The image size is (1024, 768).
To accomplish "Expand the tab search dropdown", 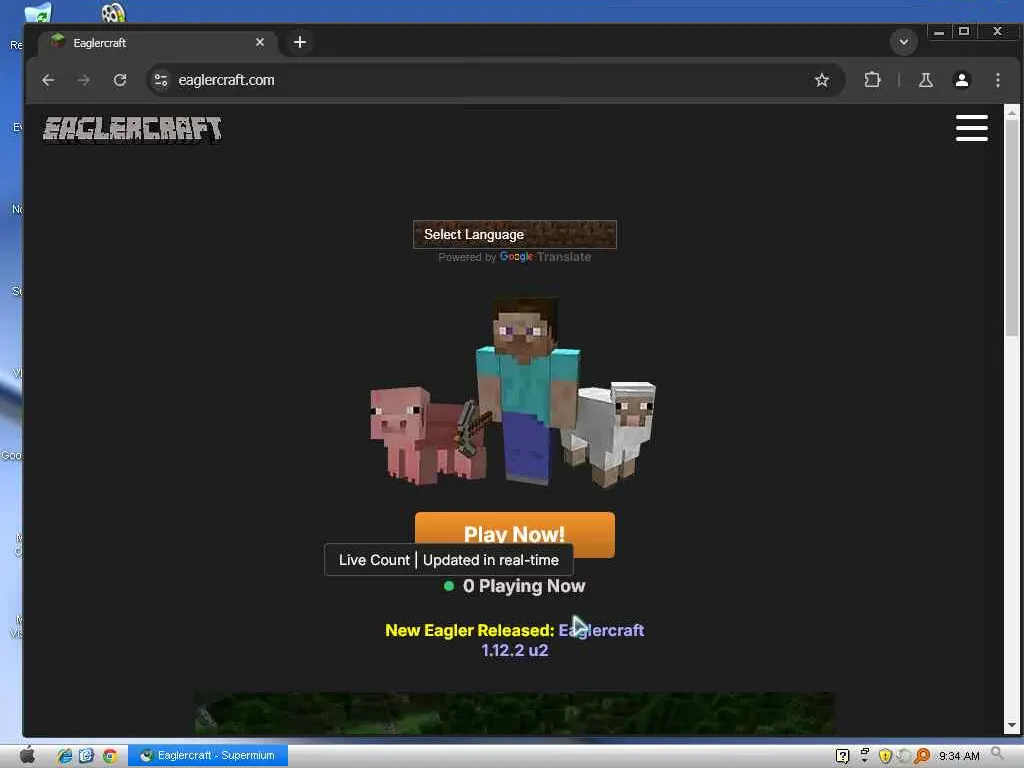I will point(904,42).
